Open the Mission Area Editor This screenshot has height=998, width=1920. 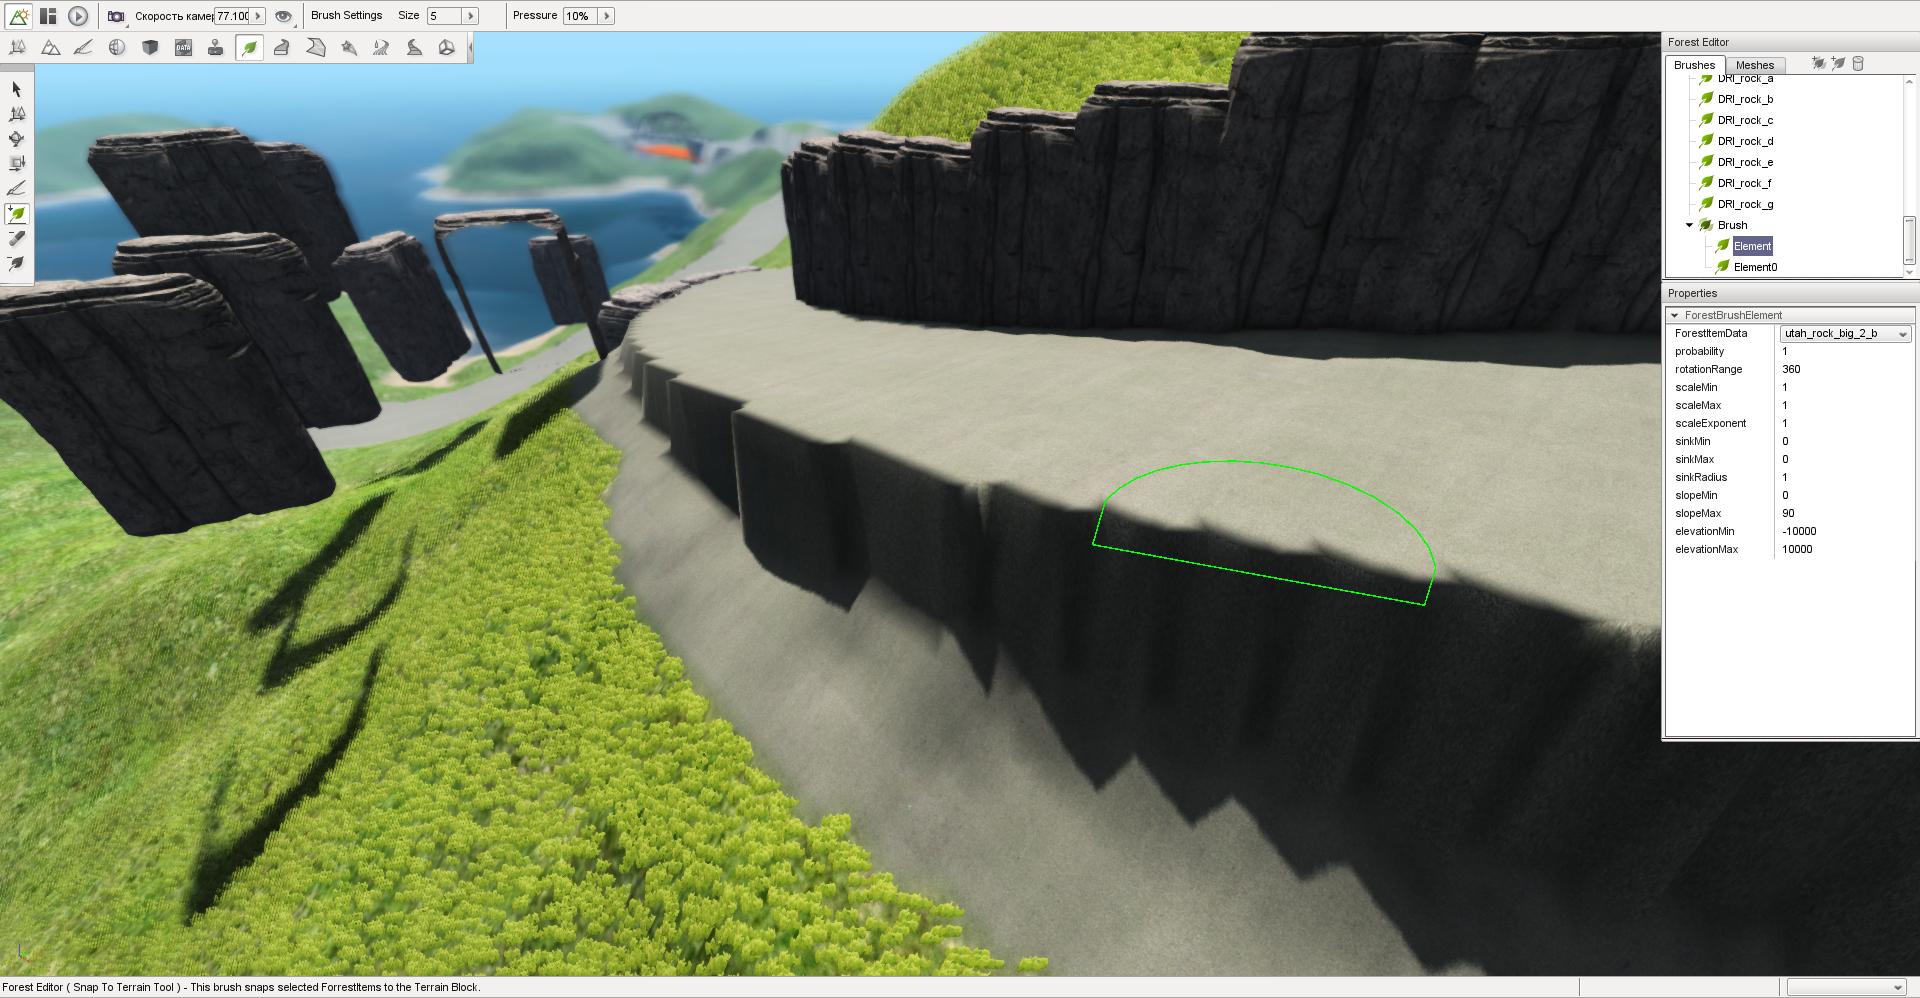click(315, 47)
